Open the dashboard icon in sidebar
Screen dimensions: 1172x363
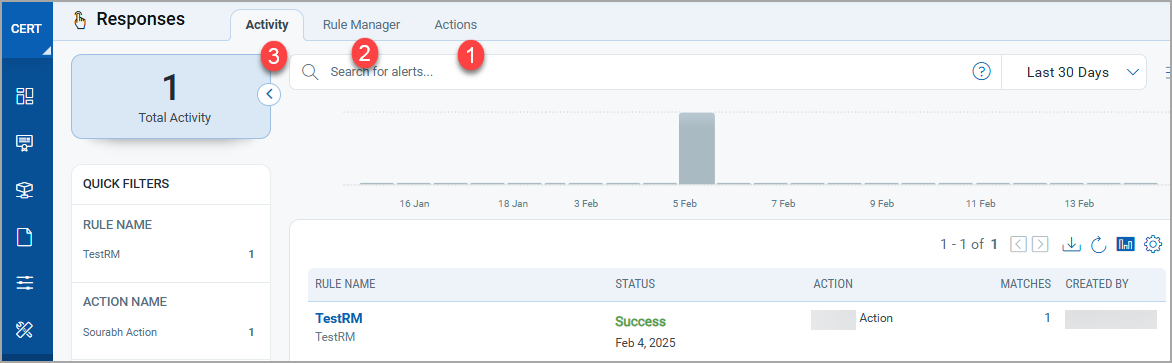point(25,96)
